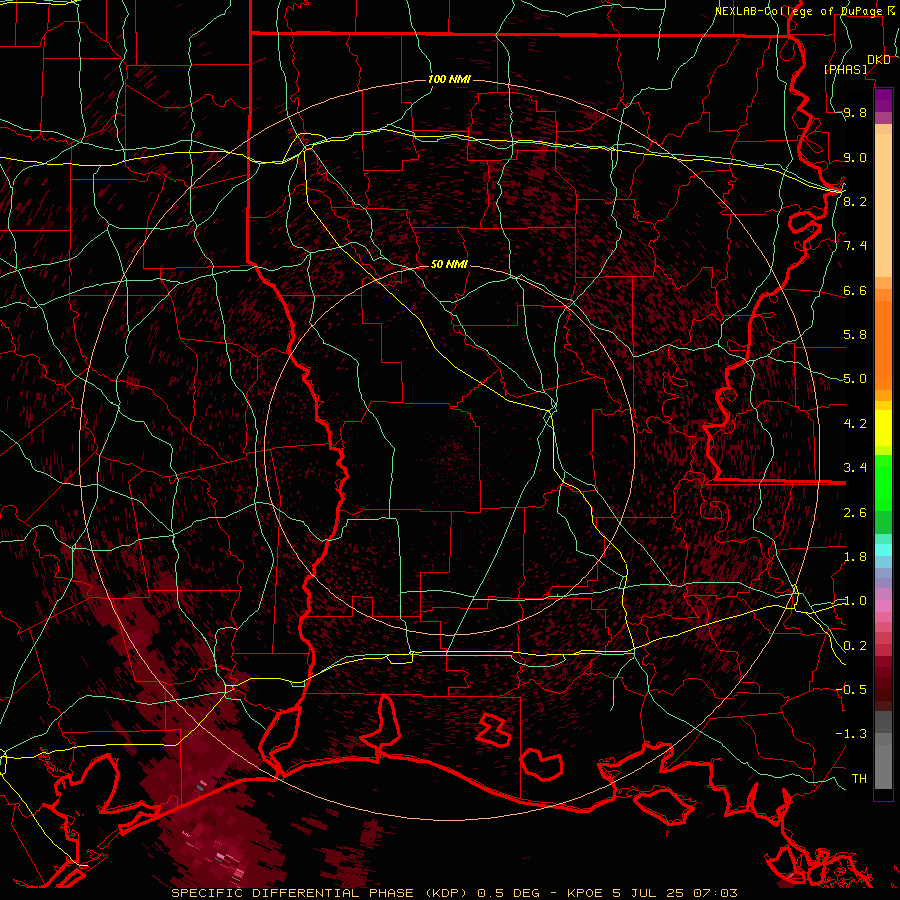
Task: Click the cyan segment of the color bar
Action: click(x=883, y=549)
